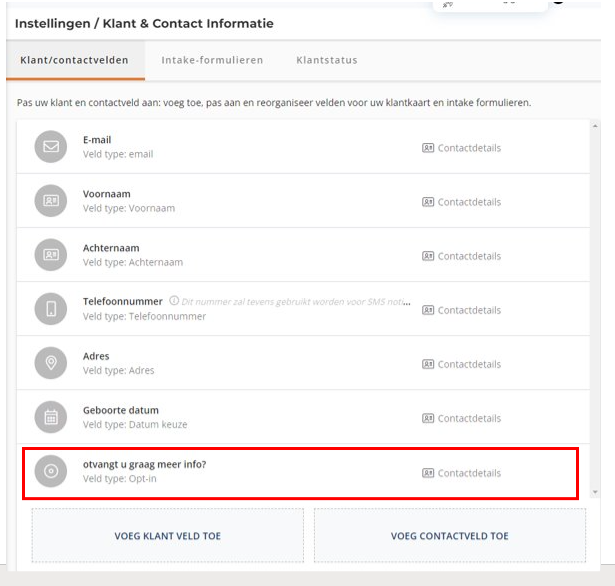Image resolution: width=615 pixels, height=586 pixels.
Task: Click the Achternaam ID card icon
Action: point(51,255)
